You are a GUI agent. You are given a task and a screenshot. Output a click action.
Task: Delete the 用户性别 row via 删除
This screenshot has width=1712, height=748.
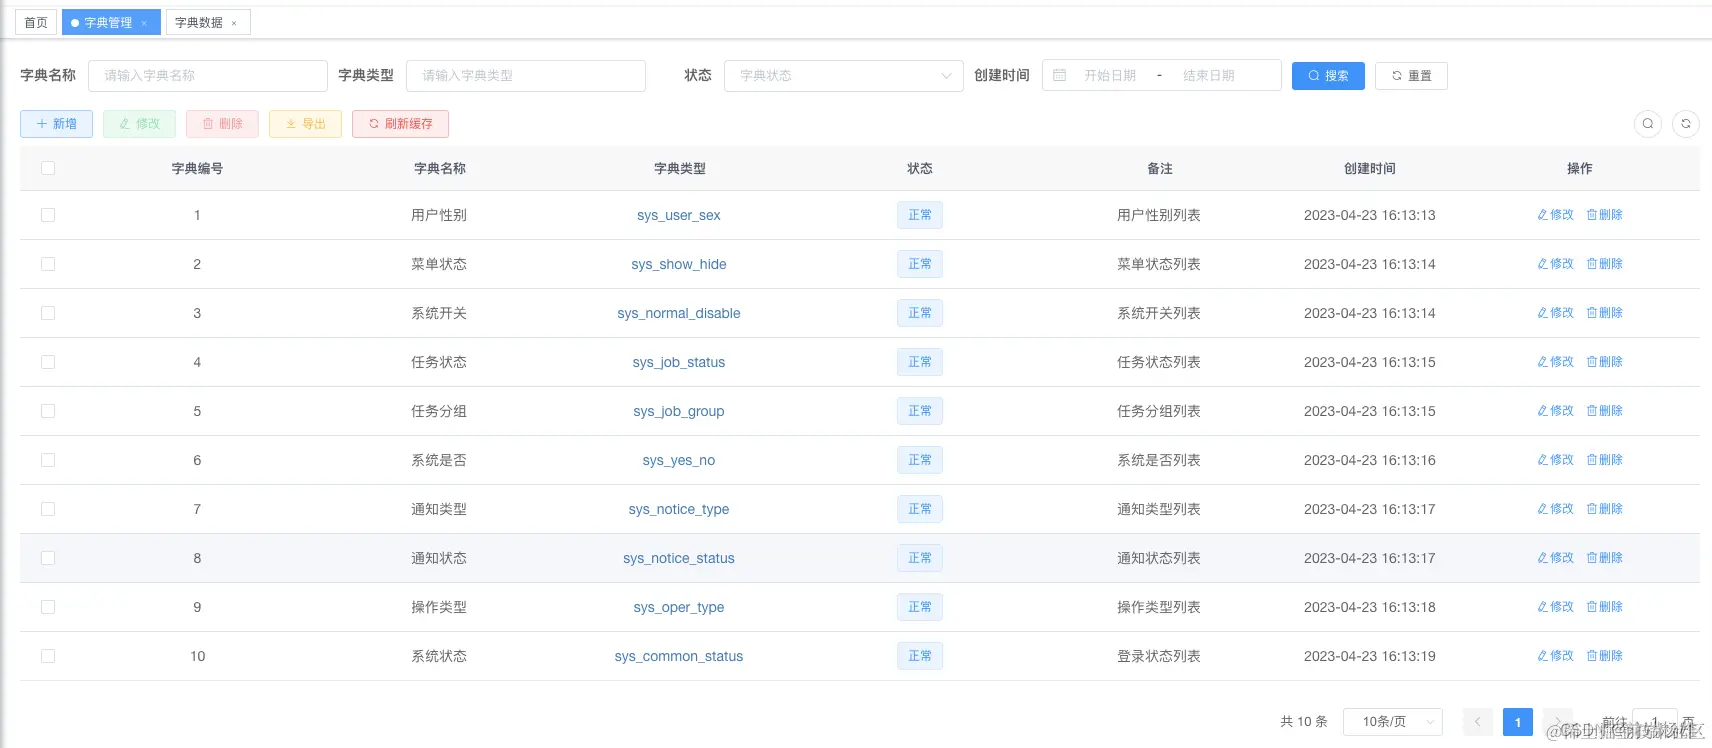click(x=1605, y=215)
